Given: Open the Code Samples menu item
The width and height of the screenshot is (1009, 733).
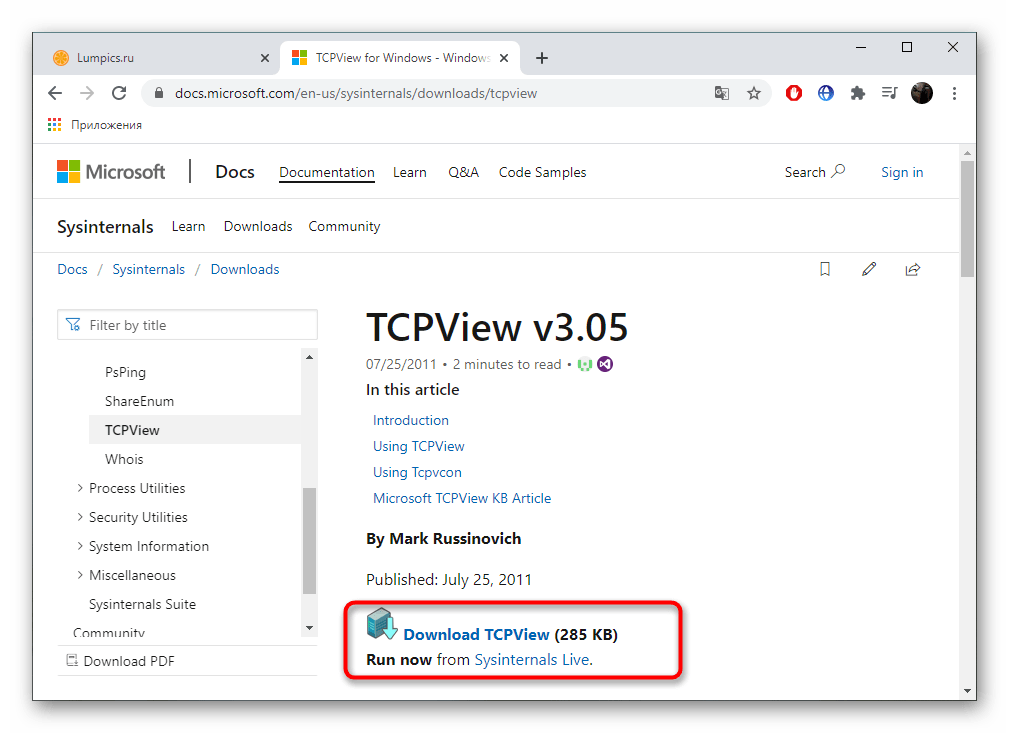Looking at the screenshot, I should (x=542, y=172).
